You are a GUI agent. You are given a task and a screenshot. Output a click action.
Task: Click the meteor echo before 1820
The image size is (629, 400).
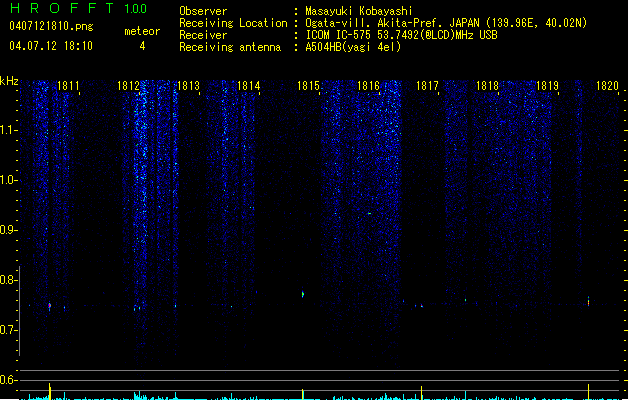588,302
